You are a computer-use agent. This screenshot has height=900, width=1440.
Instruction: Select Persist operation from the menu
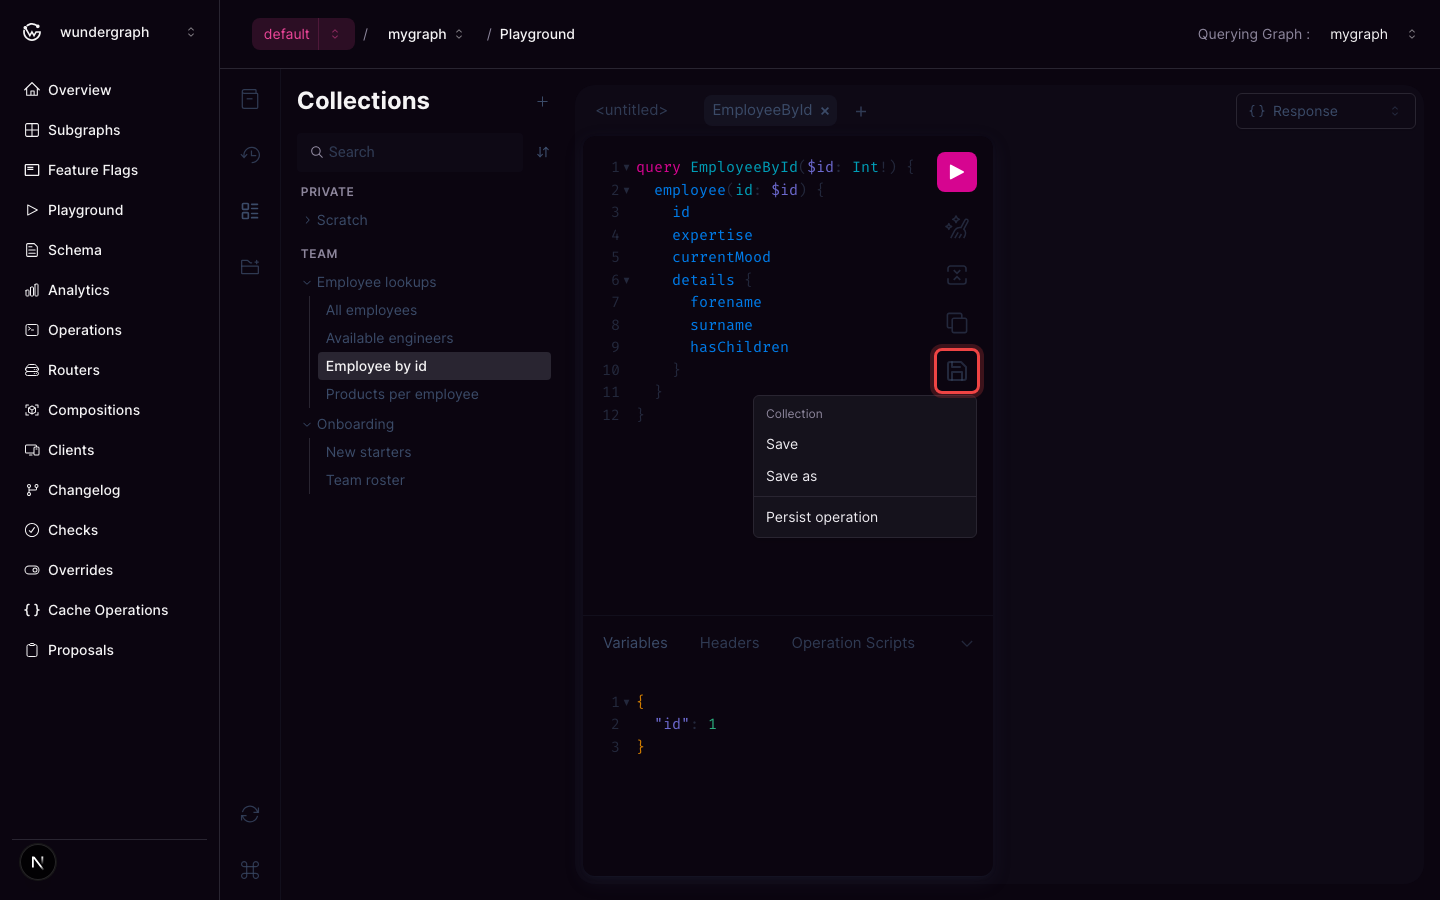pos(865,517)
